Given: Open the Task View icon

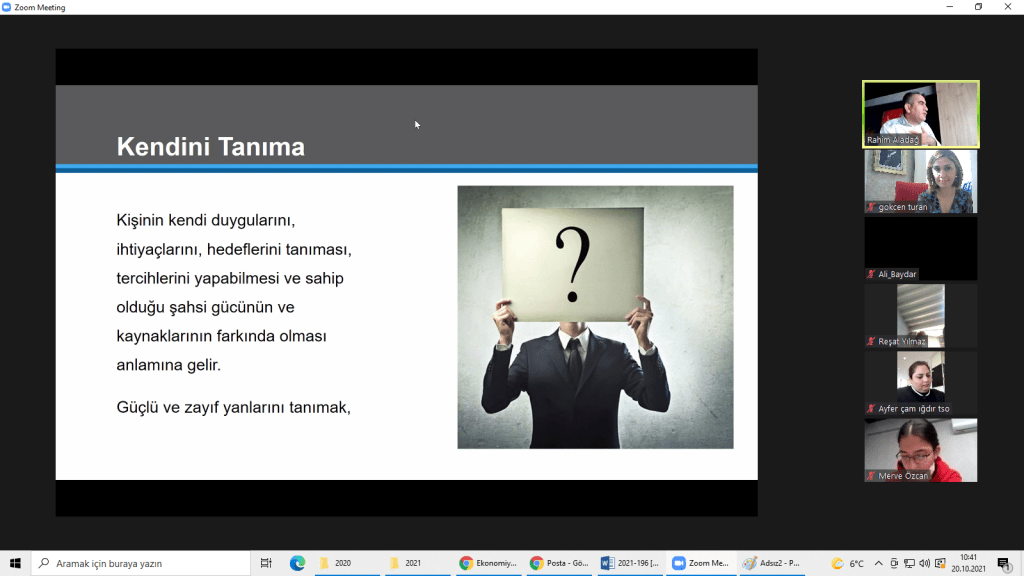Looking at the screenshot, I should pos(266,563).
